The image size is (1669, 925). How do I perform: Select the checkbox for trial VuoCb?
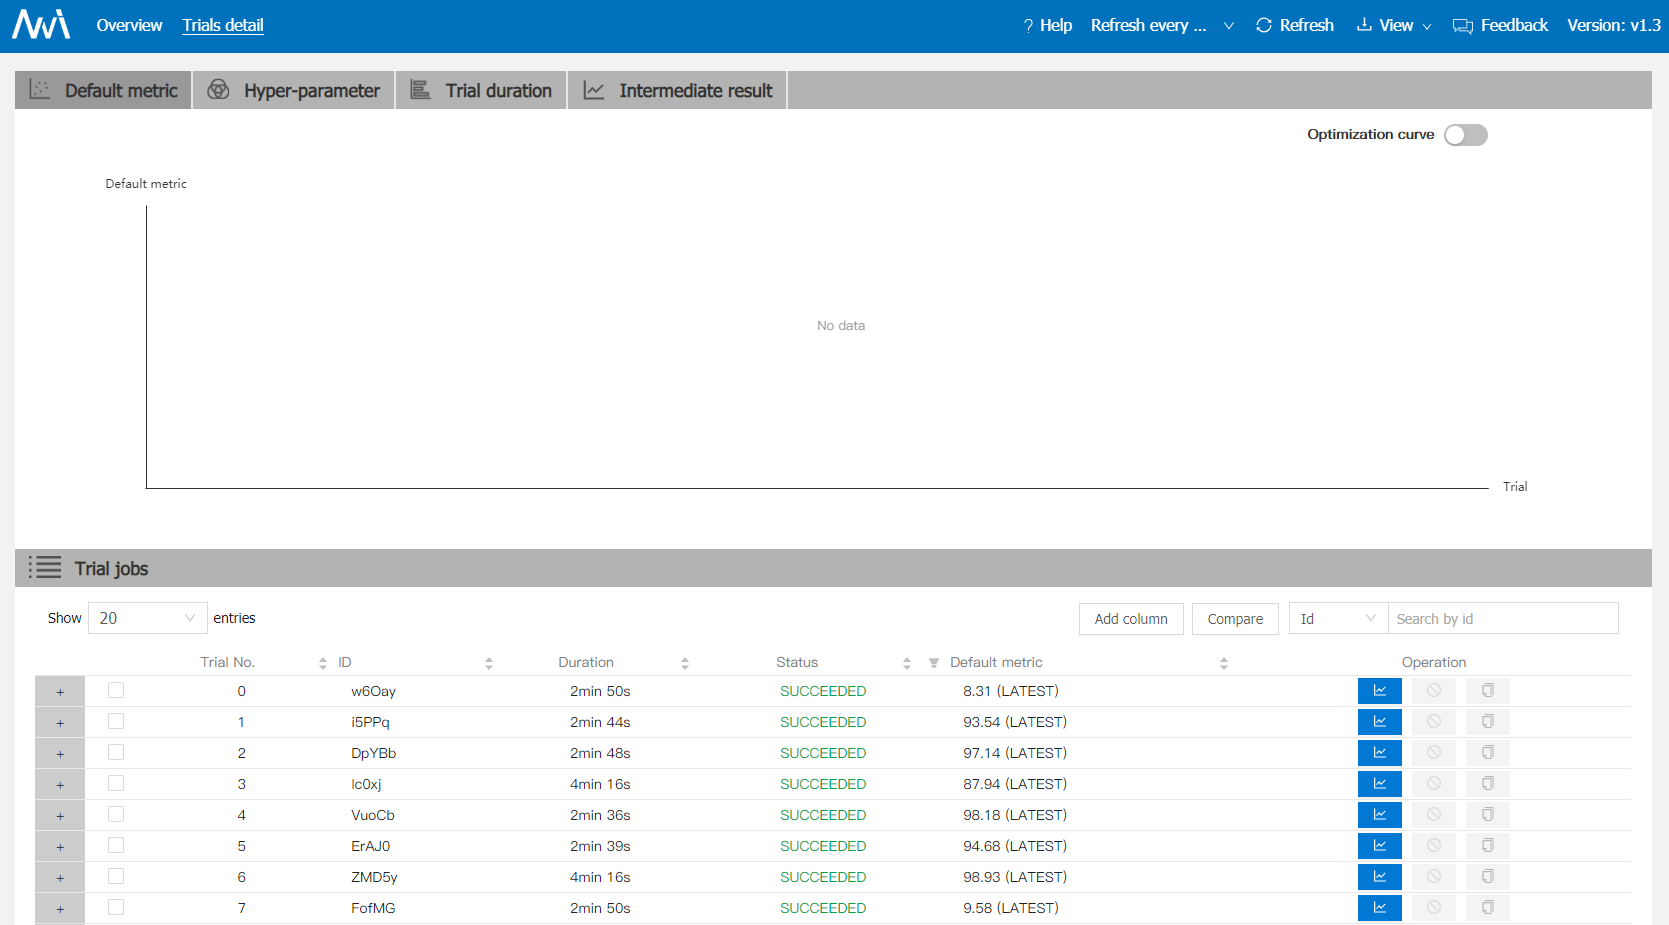click(x=116, y=814)
